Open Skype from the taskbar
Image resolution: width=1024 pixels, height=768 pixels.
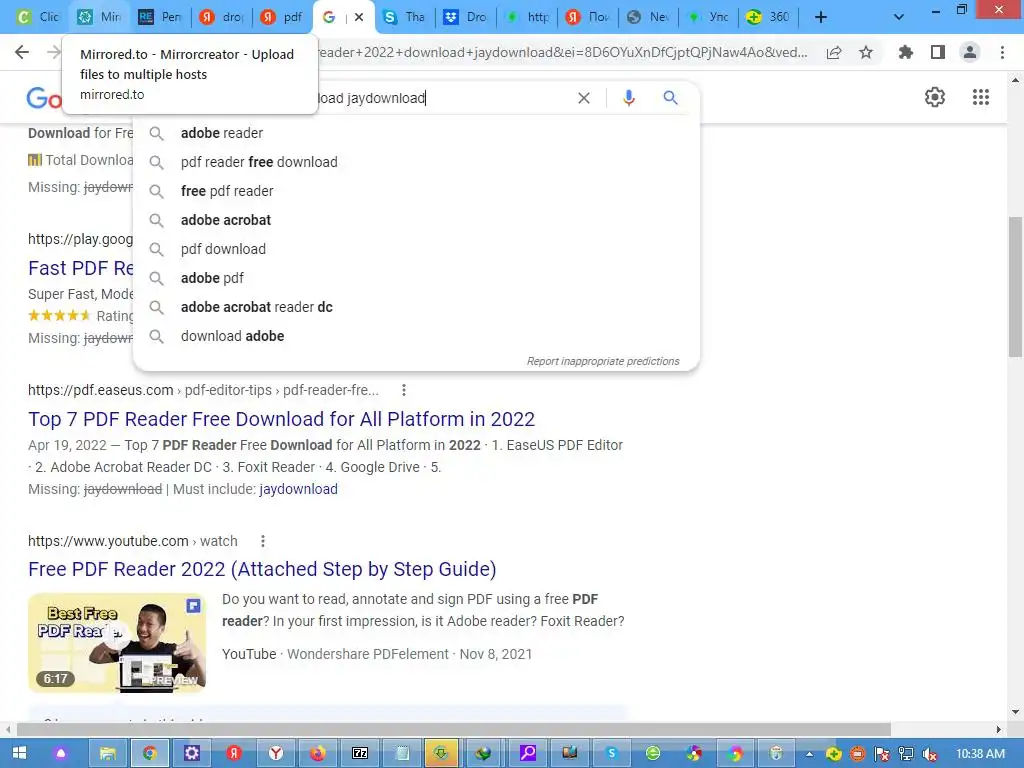point(612,753)
